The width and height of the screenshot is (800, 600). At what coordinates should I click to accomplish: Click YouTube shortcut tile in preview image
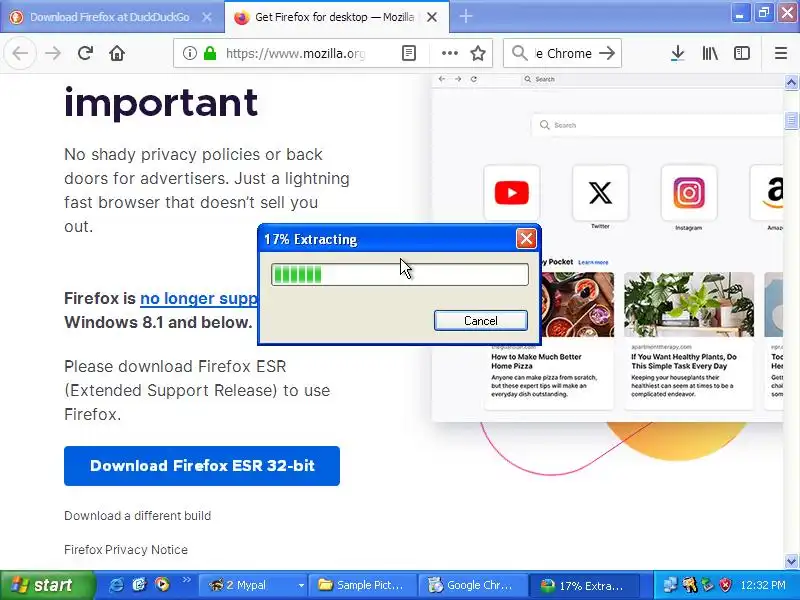(x=511, y=193)
